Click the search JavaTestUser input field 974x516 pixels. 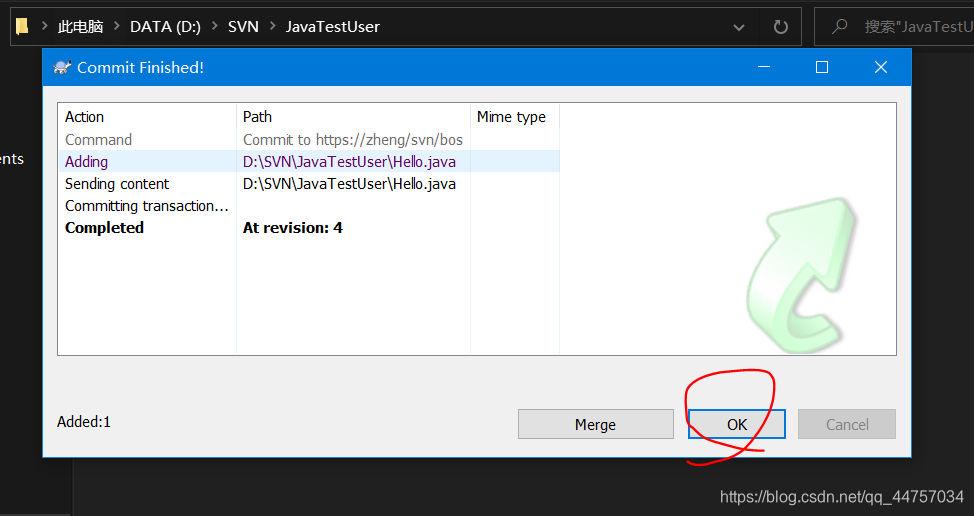[894, 26]
